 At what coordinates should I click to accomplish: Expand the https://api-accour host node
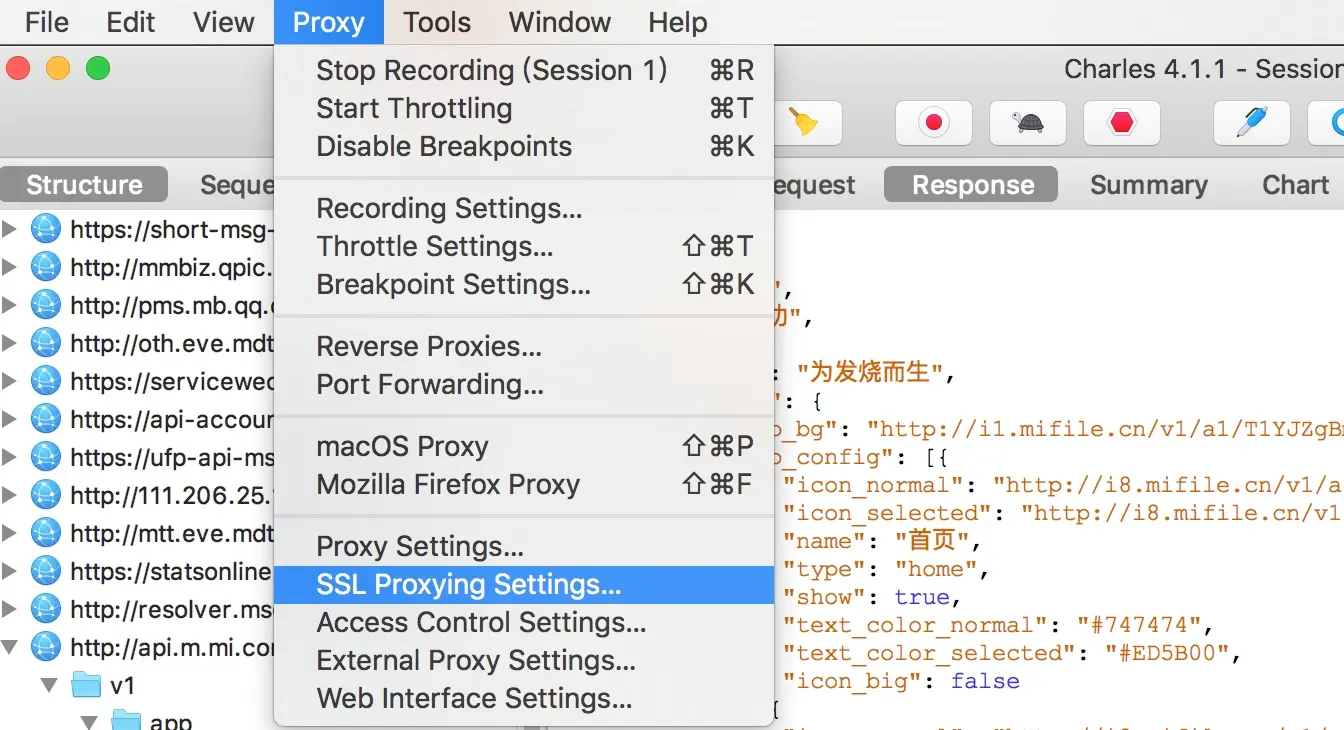(x=10, y=419)
